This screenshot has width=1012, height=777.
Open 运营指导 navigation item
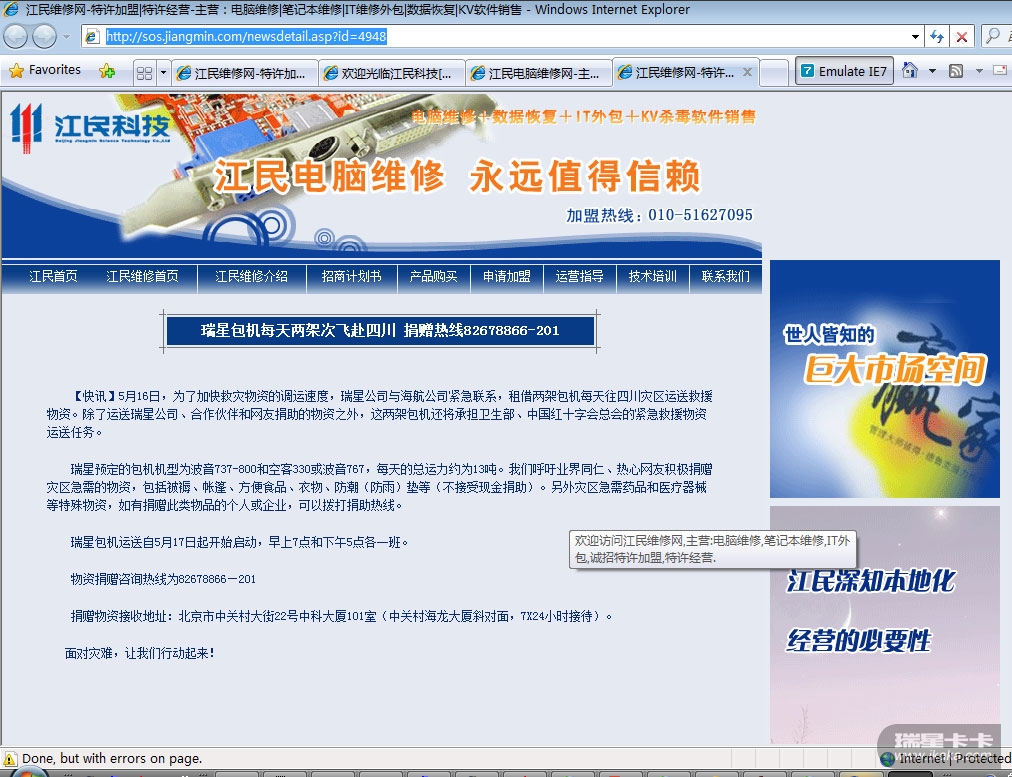[580, 276]
